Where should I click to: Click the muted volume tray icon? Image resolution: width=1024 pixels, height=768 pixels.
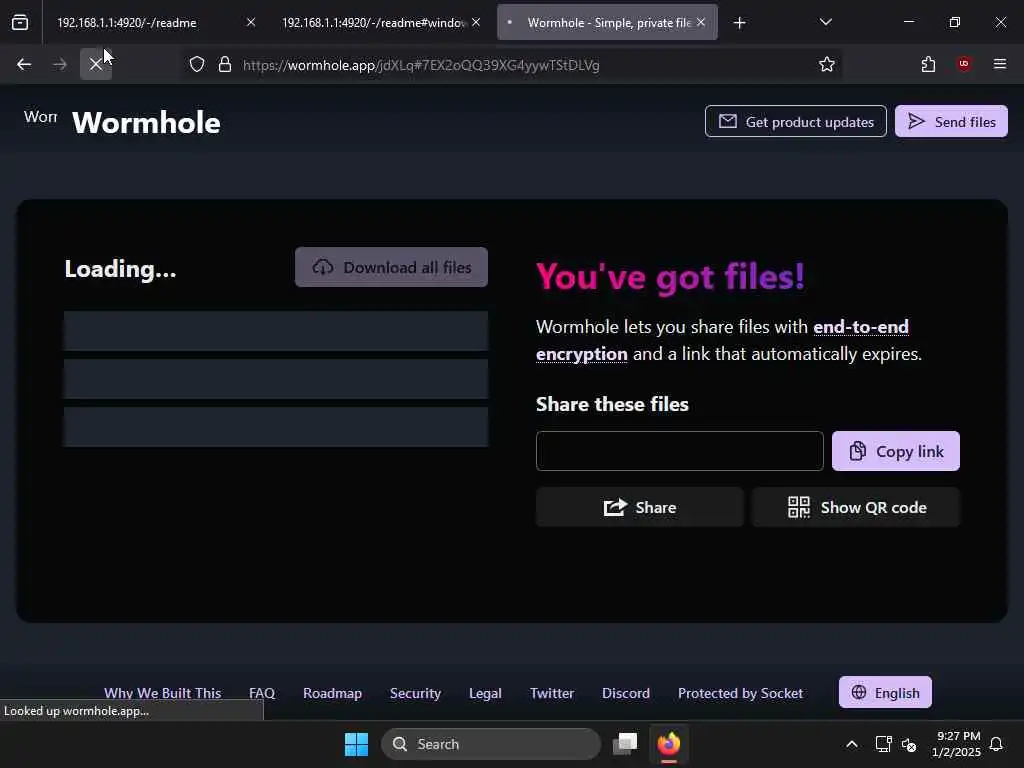(908, 744)
